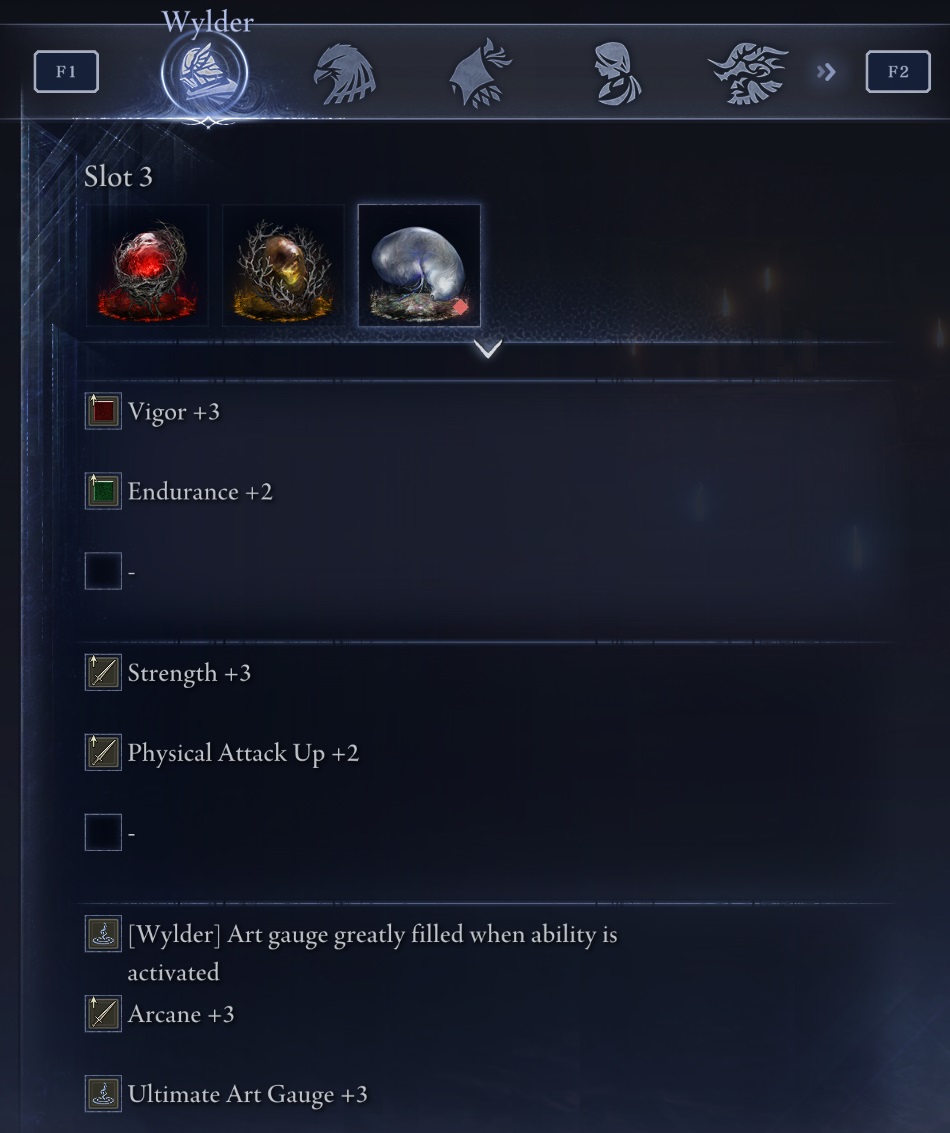Image resolution: width=950 pixels, height=1133 pixels.
Task: Select the Physical Attack Up +2 effect
Action: pyautogui.click(x=223, y=753)
